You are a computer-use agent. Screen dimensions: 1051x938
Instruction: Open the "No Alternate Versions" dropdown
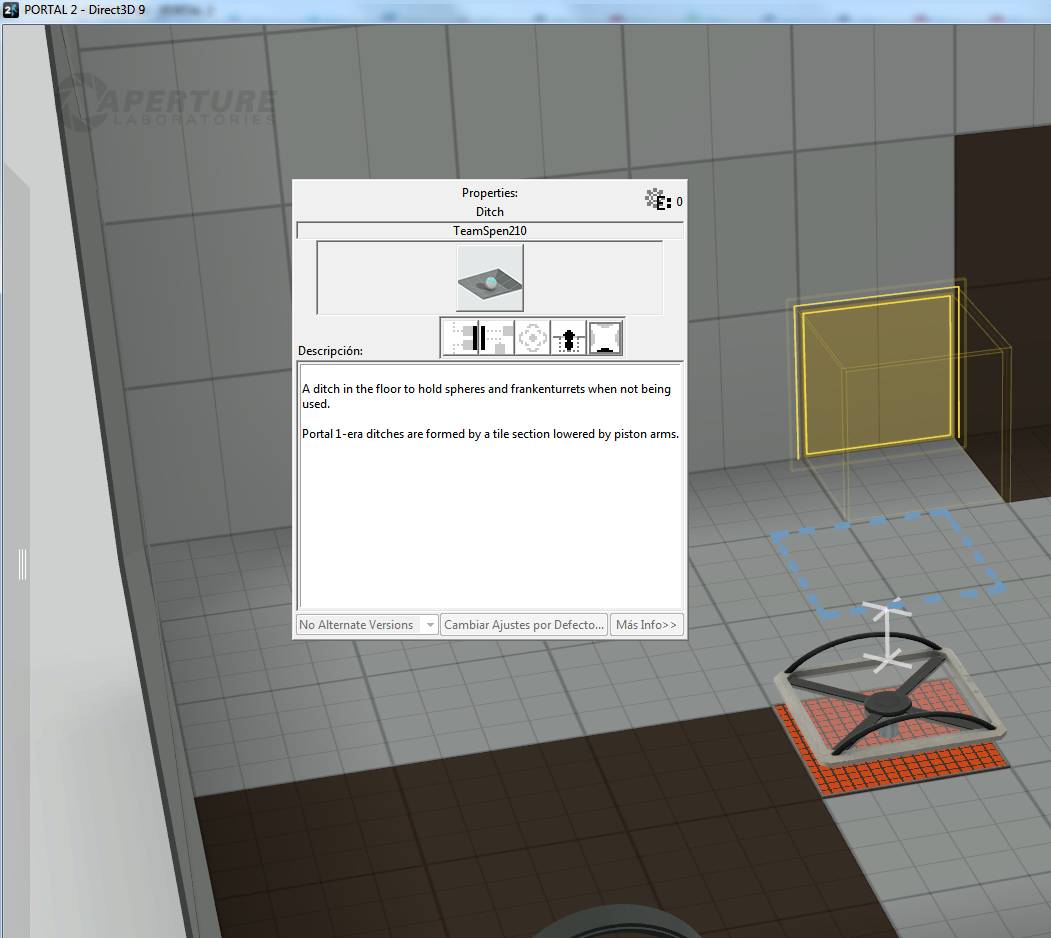(x=366, y=624)
